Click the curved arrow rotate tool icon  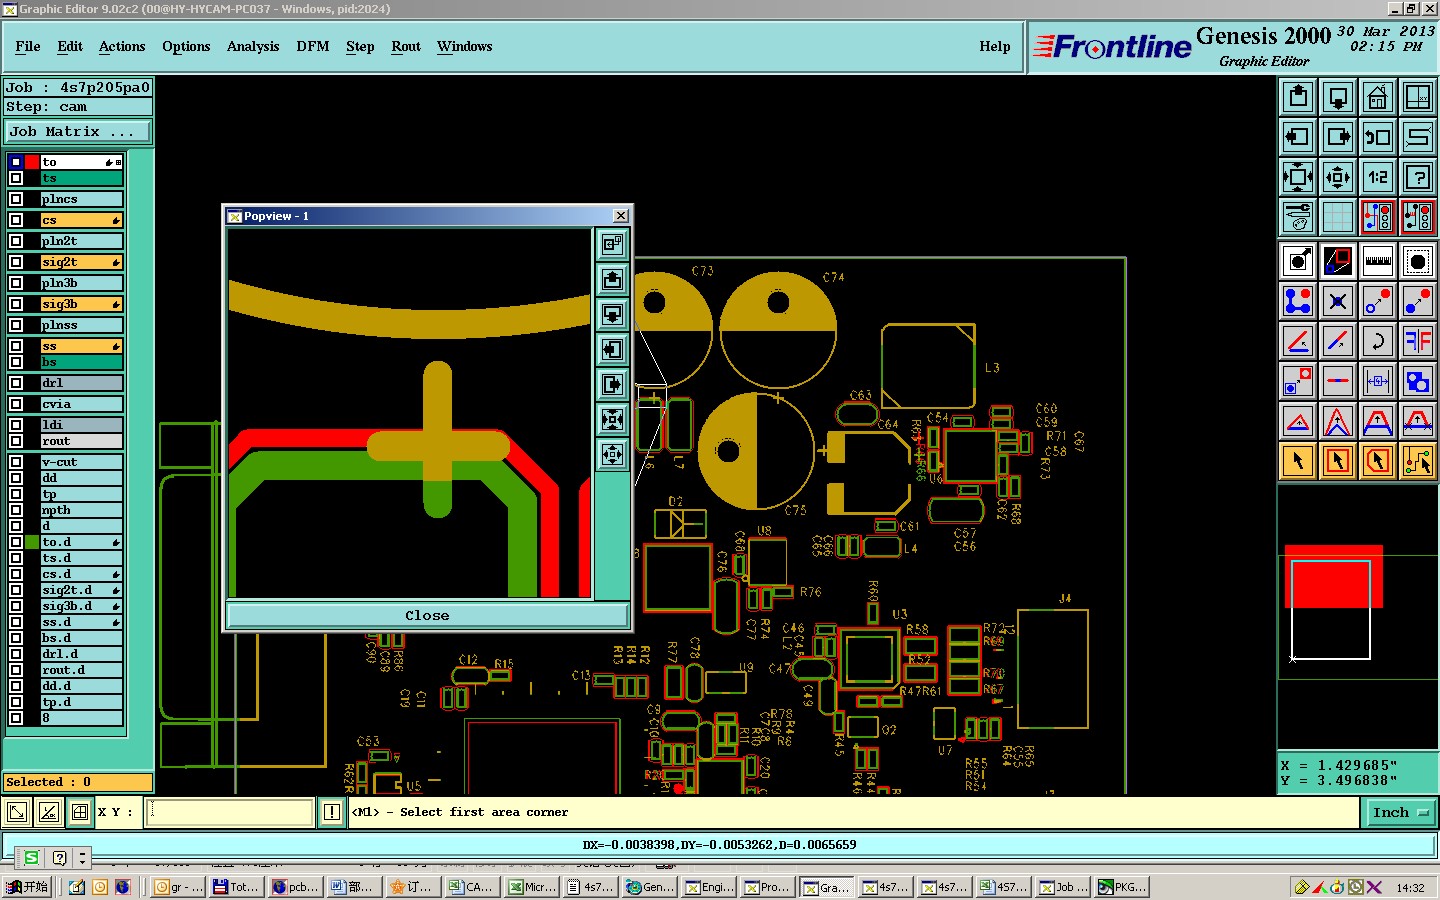pos(1378,341)
